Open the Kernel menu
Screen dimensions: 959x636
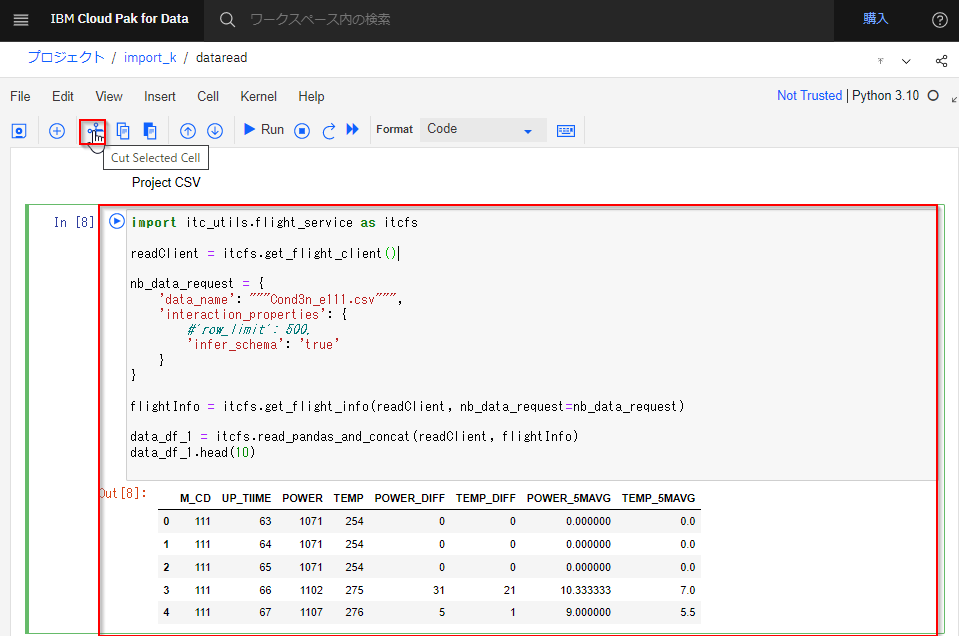pyautogui.click(x=258, y=97)
